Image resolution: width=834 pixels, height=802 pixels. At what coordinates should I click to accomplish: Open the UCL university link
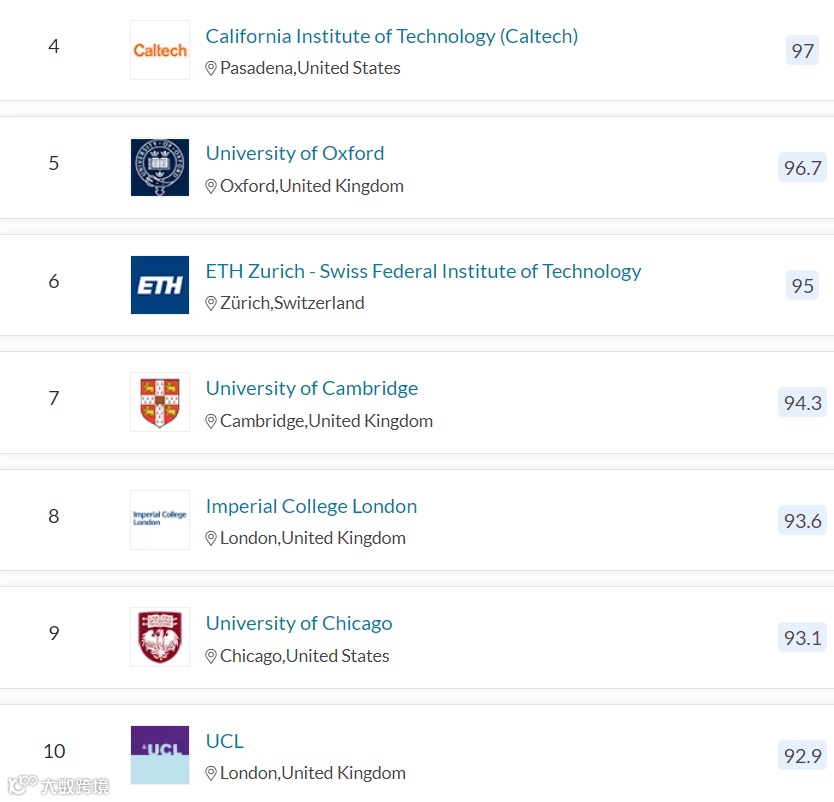point(225,741)
